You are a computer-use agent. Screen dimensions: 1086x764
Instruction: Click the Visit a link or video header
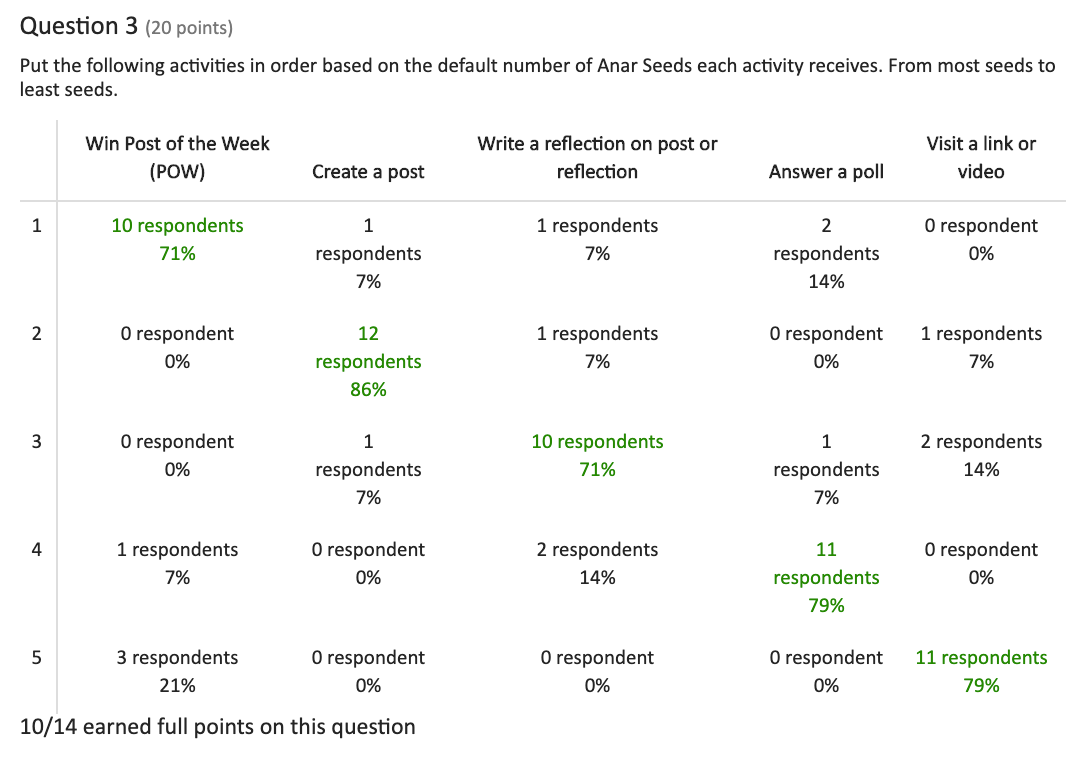981,157
